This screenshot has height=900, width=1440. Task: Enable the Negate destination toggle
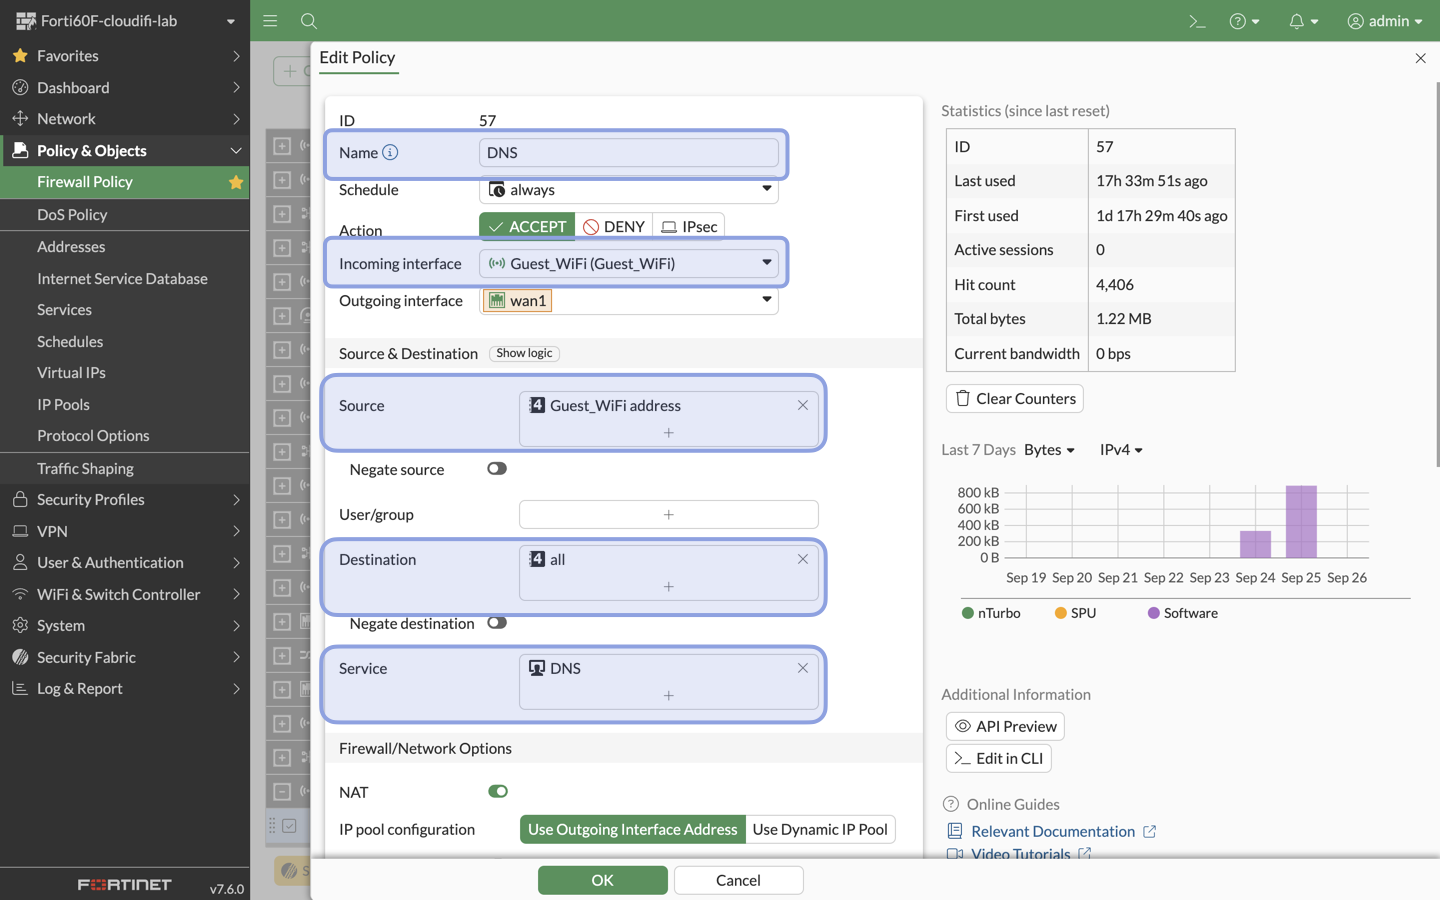pos(497,622)
